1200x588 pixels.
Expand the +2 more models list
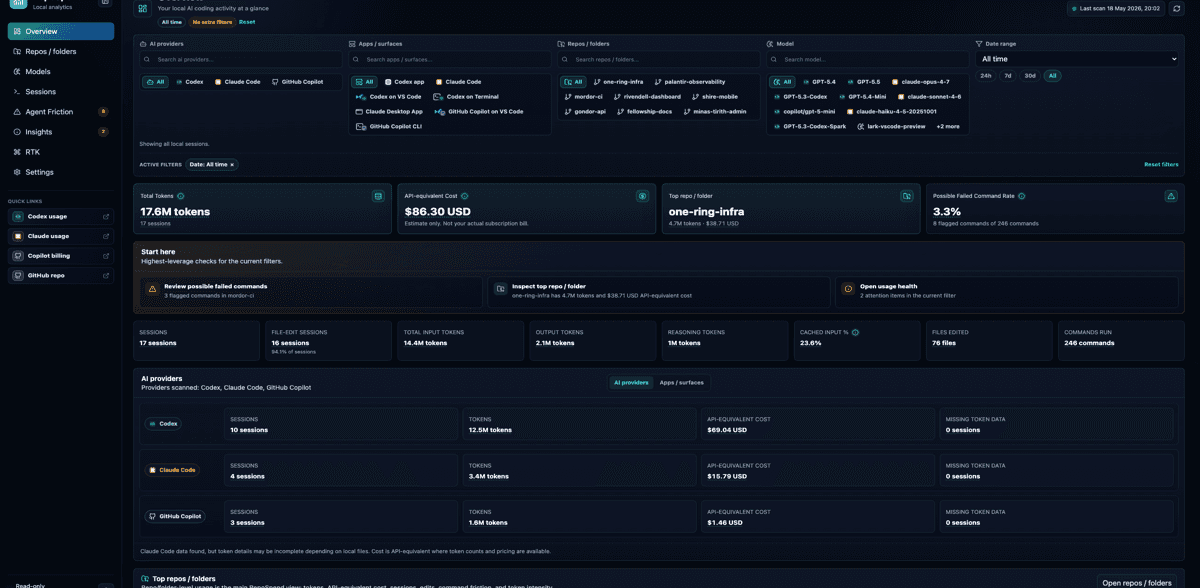click(948, 127)
